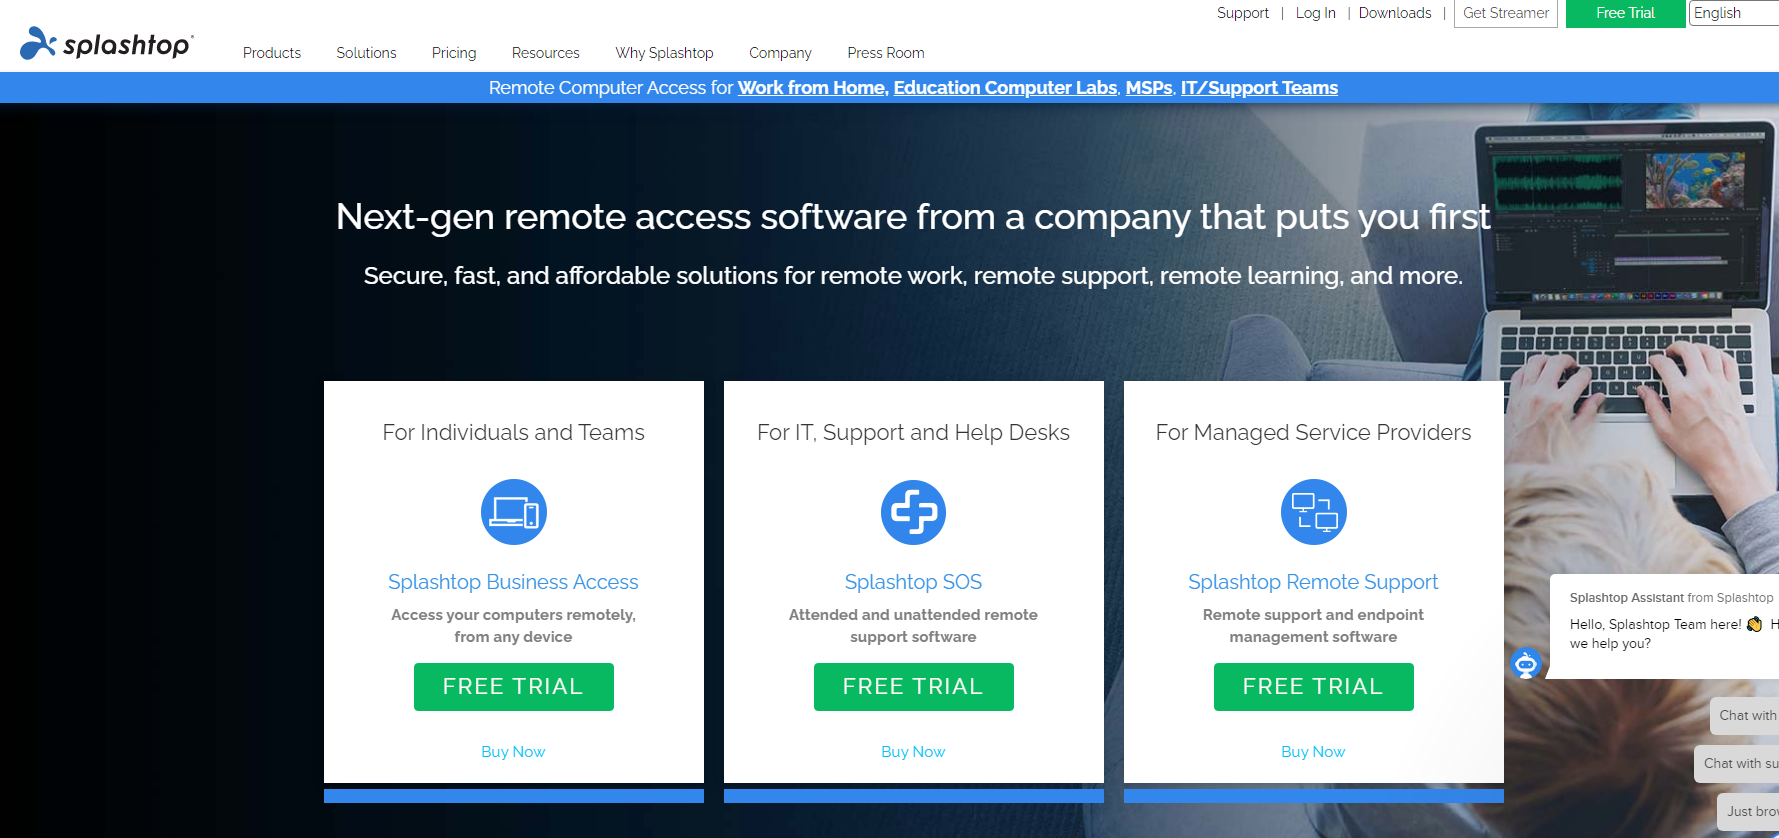Follow the IT/Support Teams banner link

coord(1259,88)
